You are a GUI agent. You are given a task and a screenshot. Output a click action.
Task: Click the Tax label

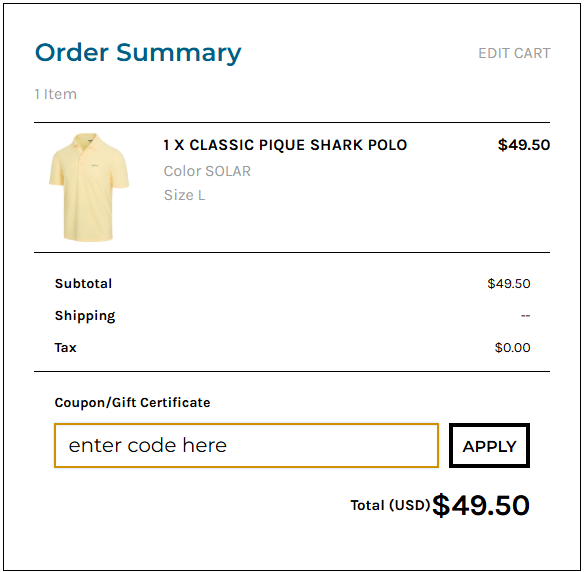coord(65,348)
